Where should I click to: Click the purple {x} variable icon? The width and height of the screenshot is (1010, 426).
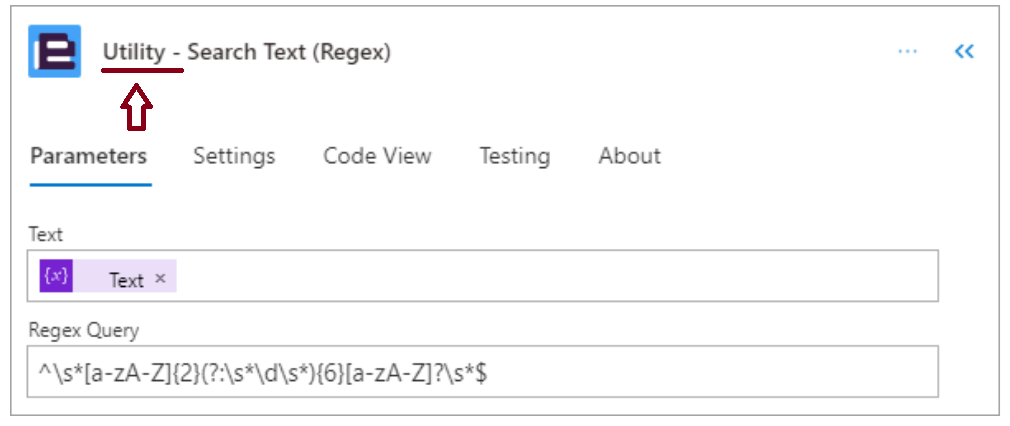(x=56, y=276)
